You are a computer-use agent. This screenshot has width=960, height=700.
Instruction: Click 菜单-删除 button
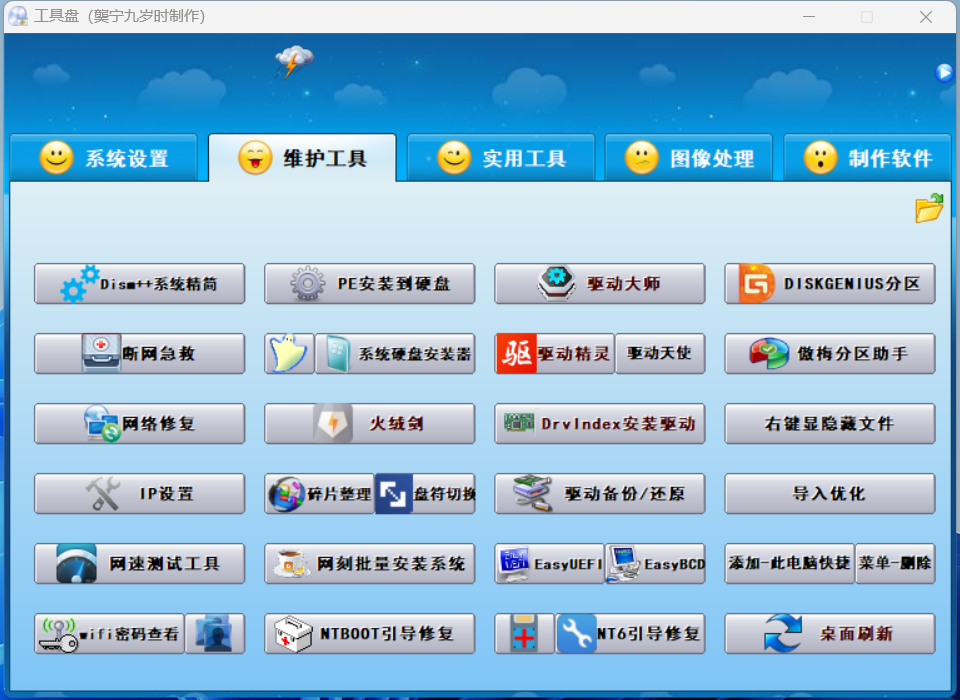tap(895, 564)
